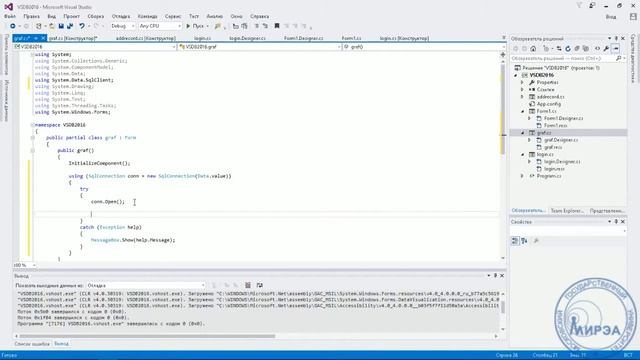Viewport: 640px width, 360px height.
Task: Click the Строка 26 status bar entry
Action: click(x=507, y=356)
